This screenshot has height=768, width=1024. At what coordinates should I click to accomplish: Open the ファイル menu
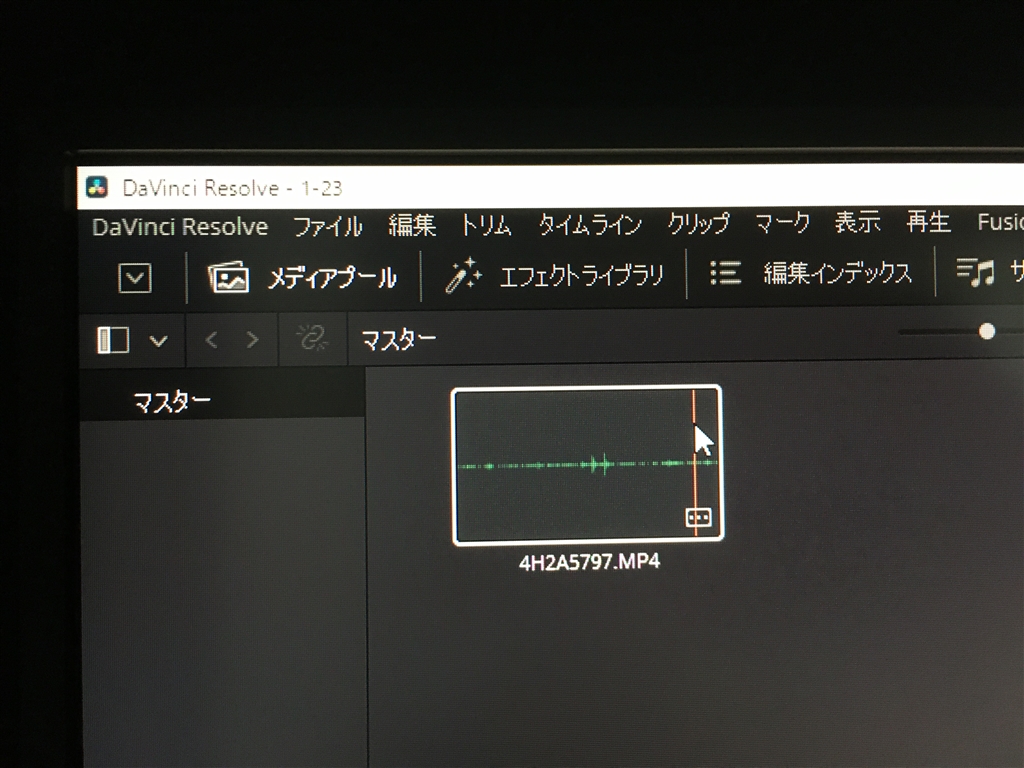pos(327,227)
